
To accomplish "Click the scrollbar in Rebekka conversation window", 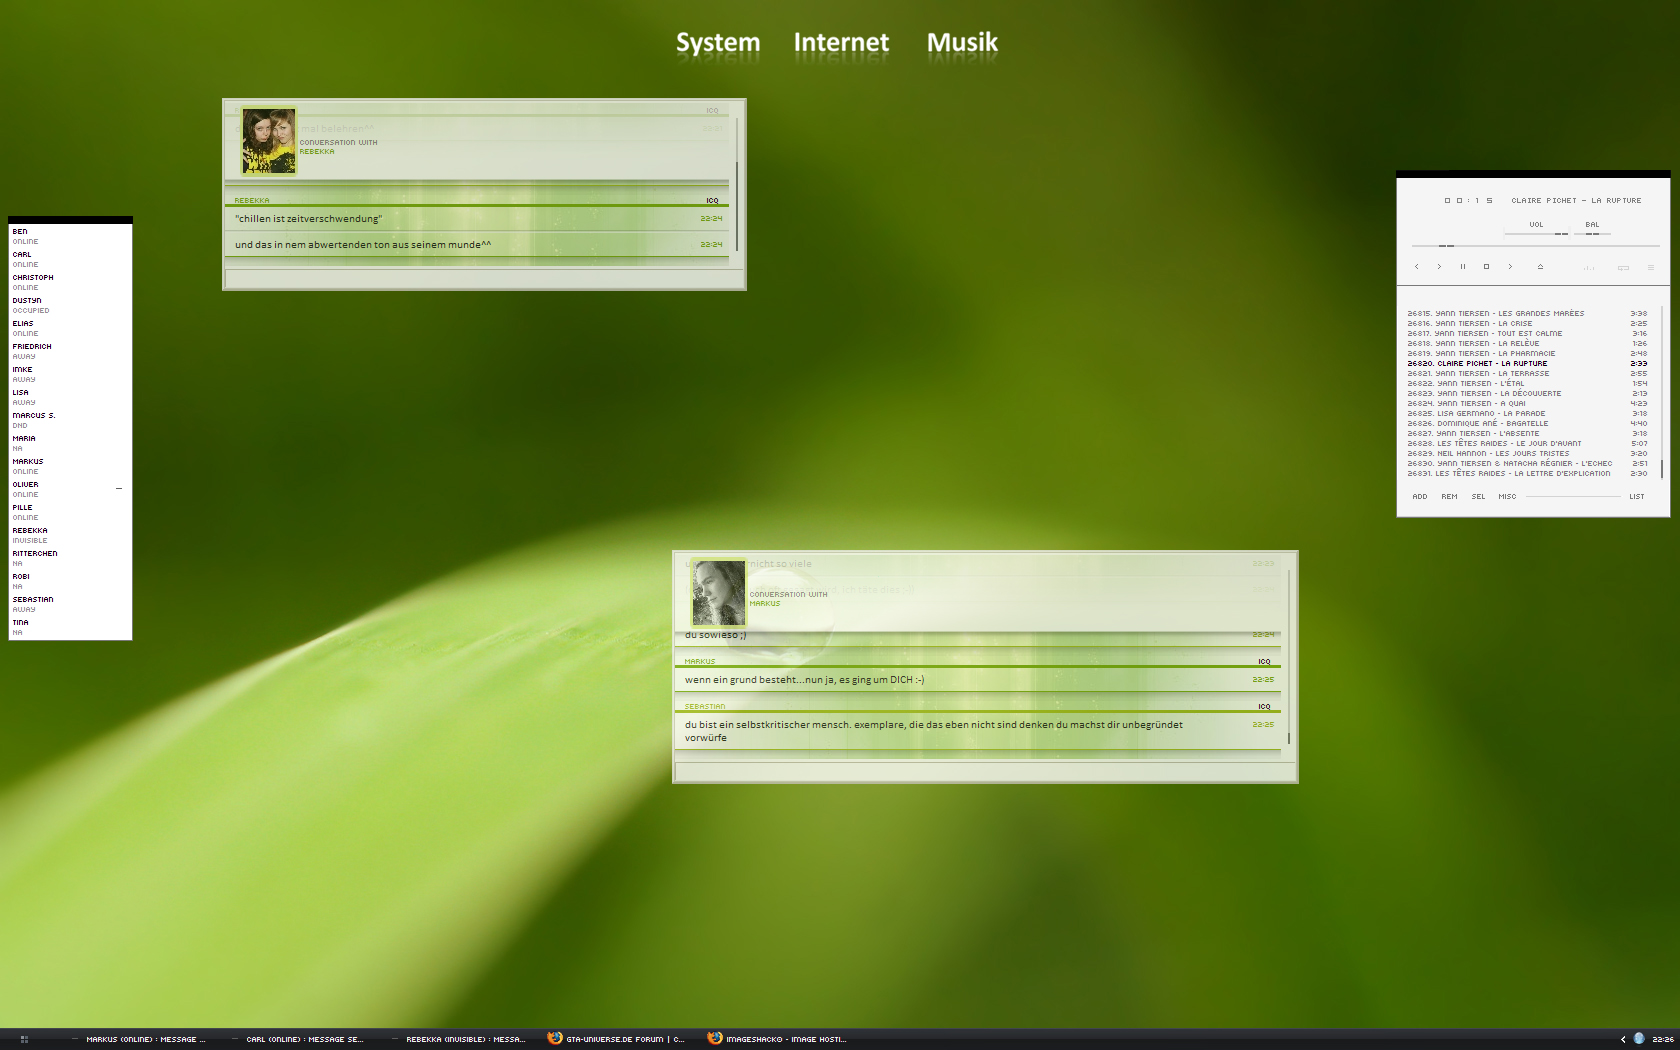I will [737, 185].
